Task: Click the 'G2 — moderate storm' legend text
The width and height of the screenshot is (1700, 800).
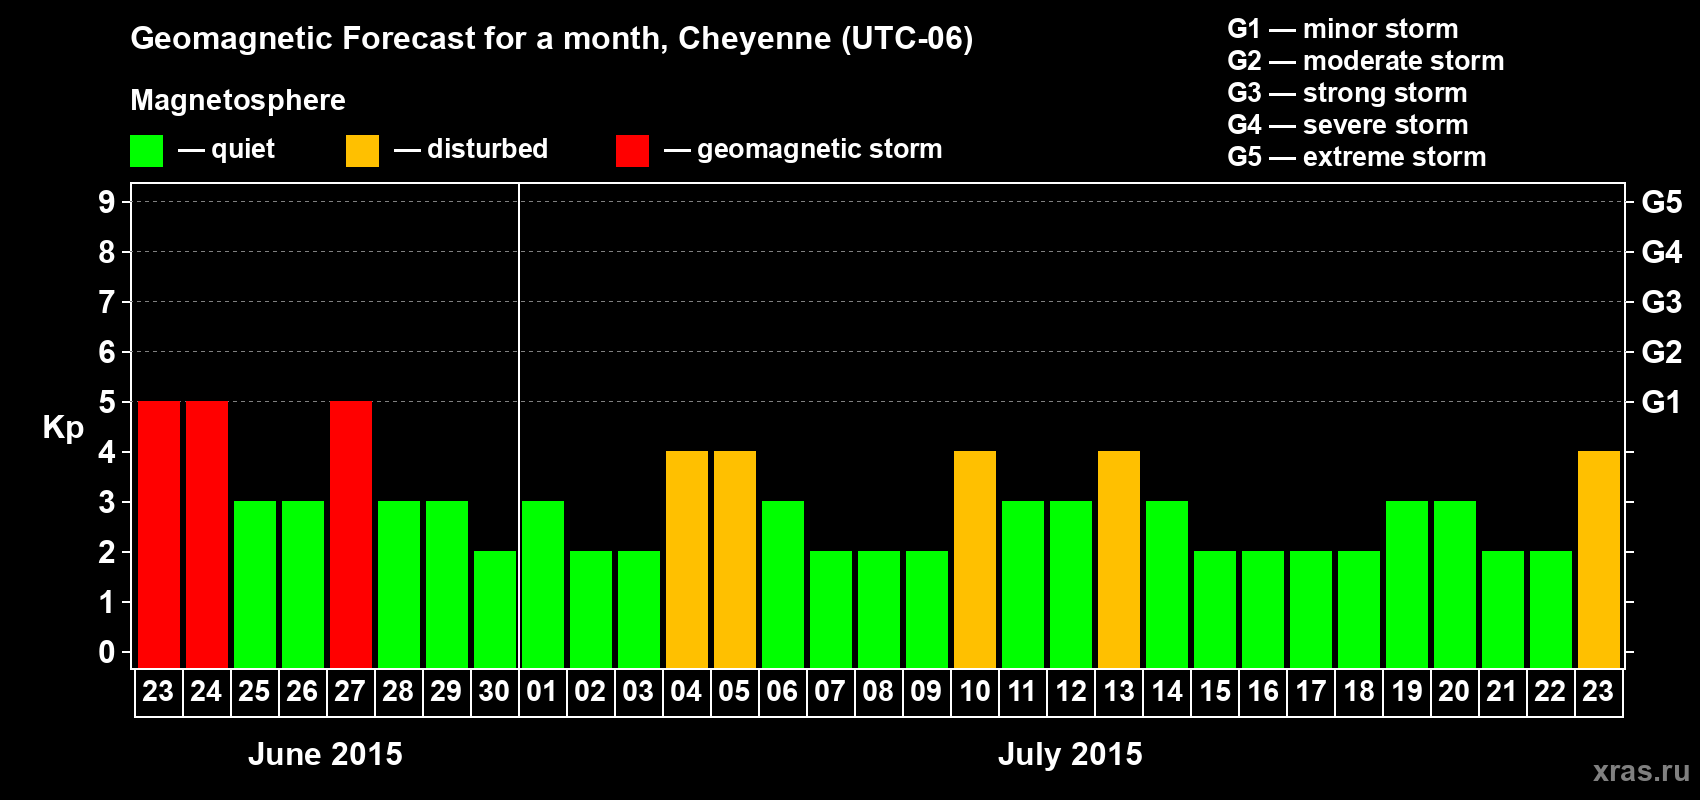Action: click(x=1366, y=61)
